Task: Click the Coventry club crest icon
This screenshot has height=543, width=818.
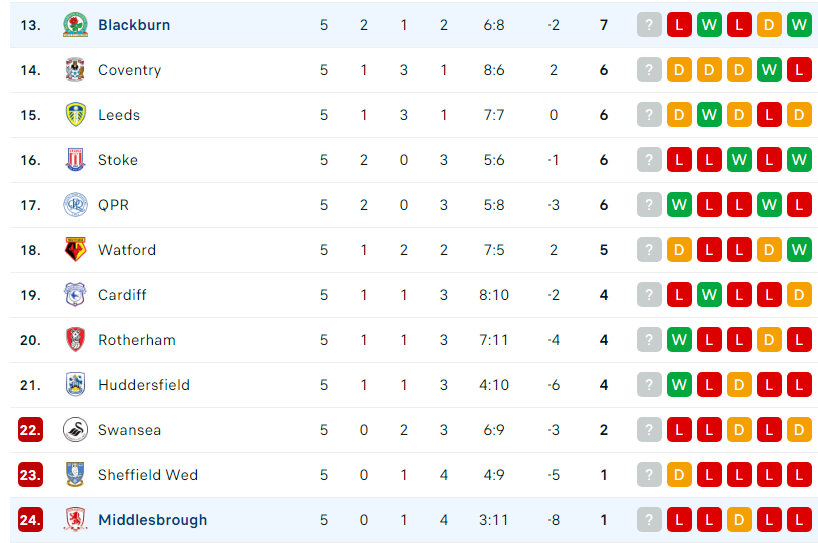Action: [75, 69]
